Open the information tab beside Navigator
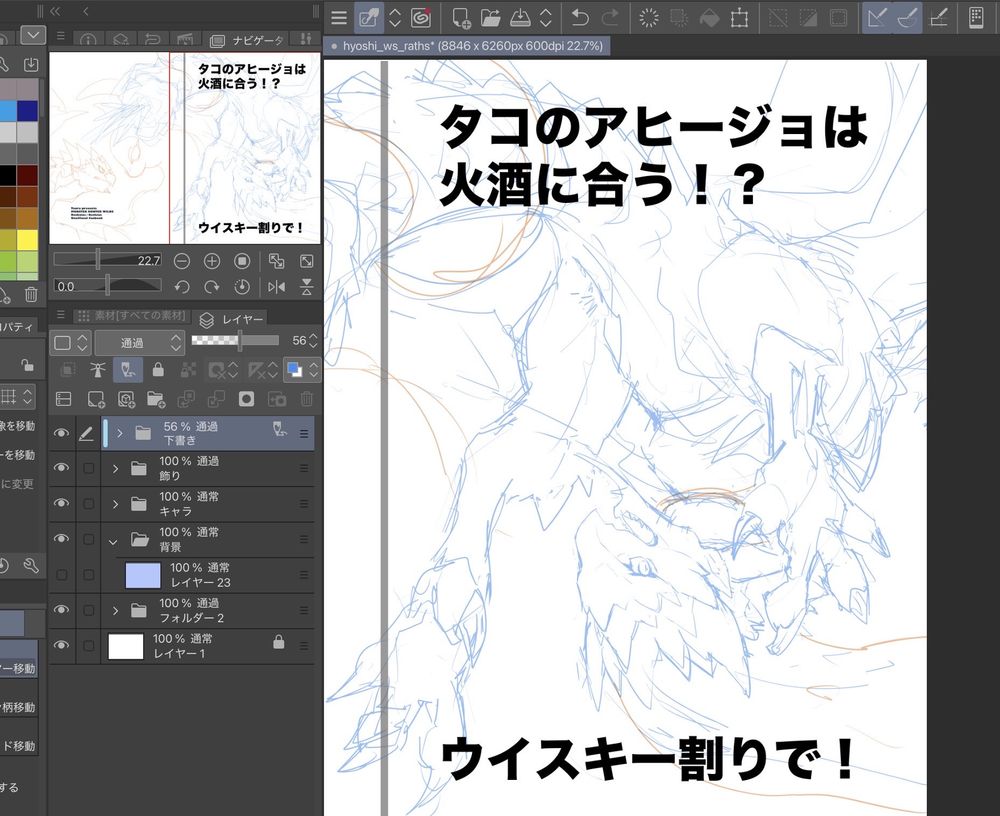This screenshot has width=1000, height=816. (88, 41)
